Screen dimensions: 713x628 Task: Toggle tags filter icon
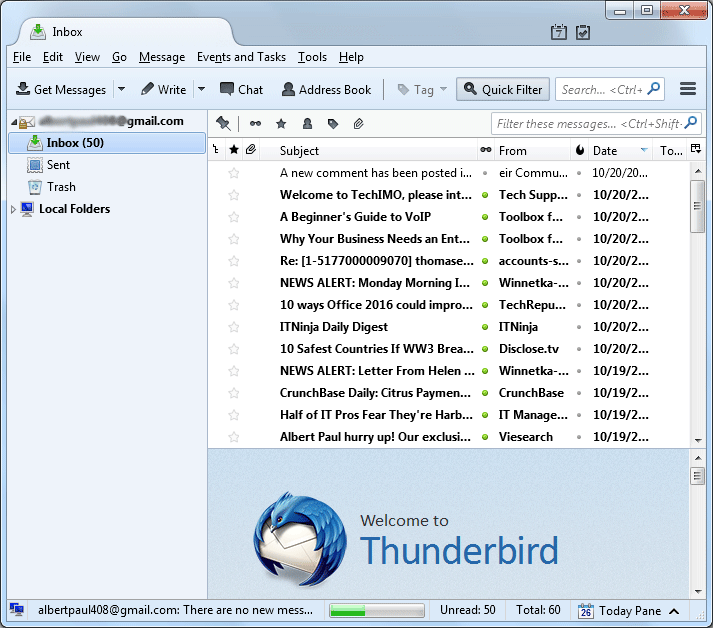(333, 123)
